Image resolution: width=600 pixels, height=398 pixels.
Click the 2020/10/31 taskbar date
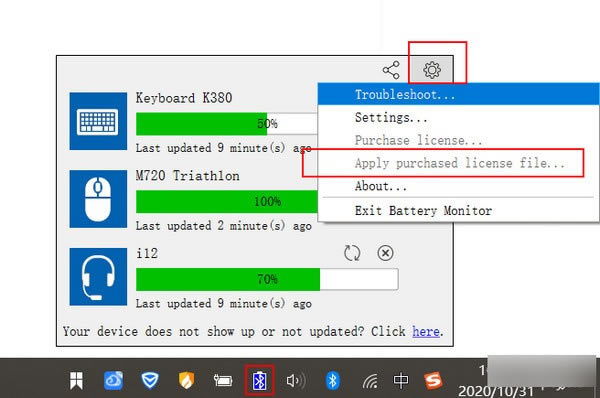pos(496,391)
